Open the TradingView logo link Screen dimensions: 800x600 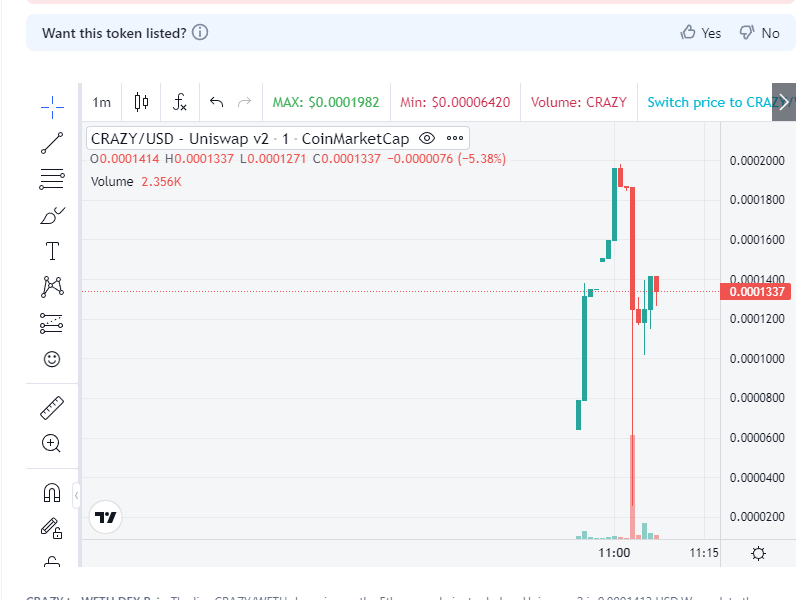click(106, 517)
